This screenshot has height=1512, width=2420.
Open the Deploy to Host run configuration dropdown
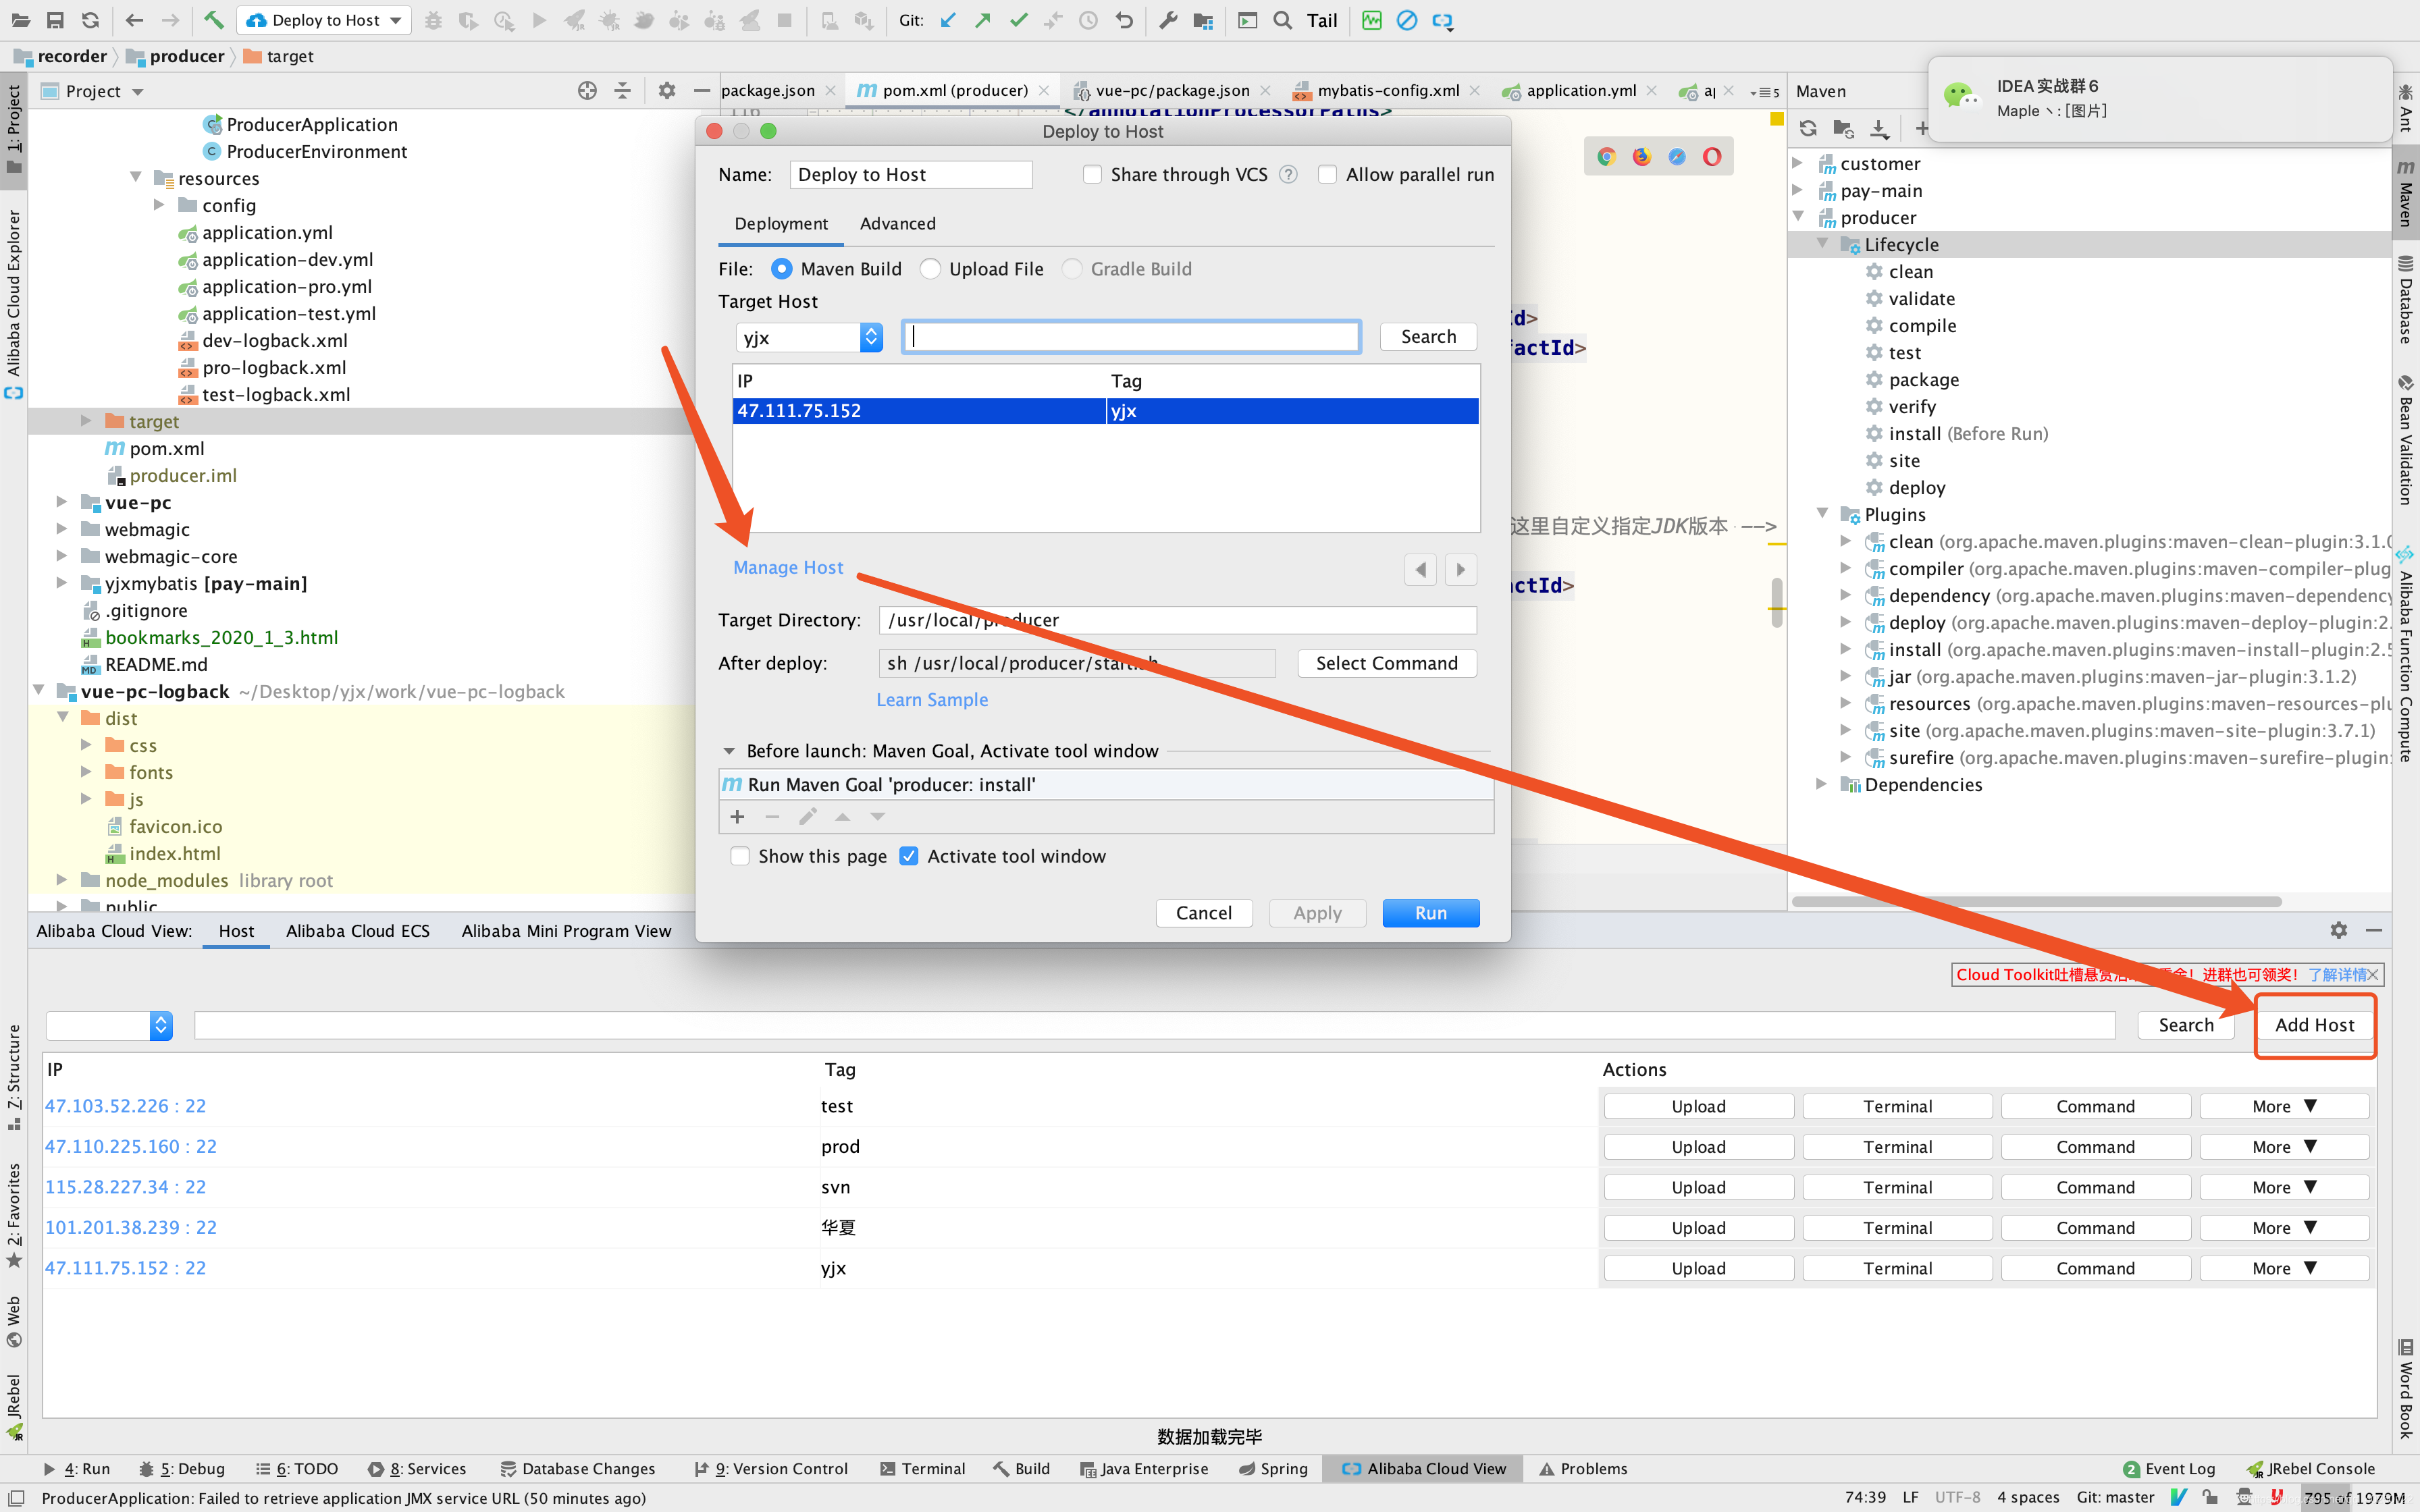coord(325,20)
